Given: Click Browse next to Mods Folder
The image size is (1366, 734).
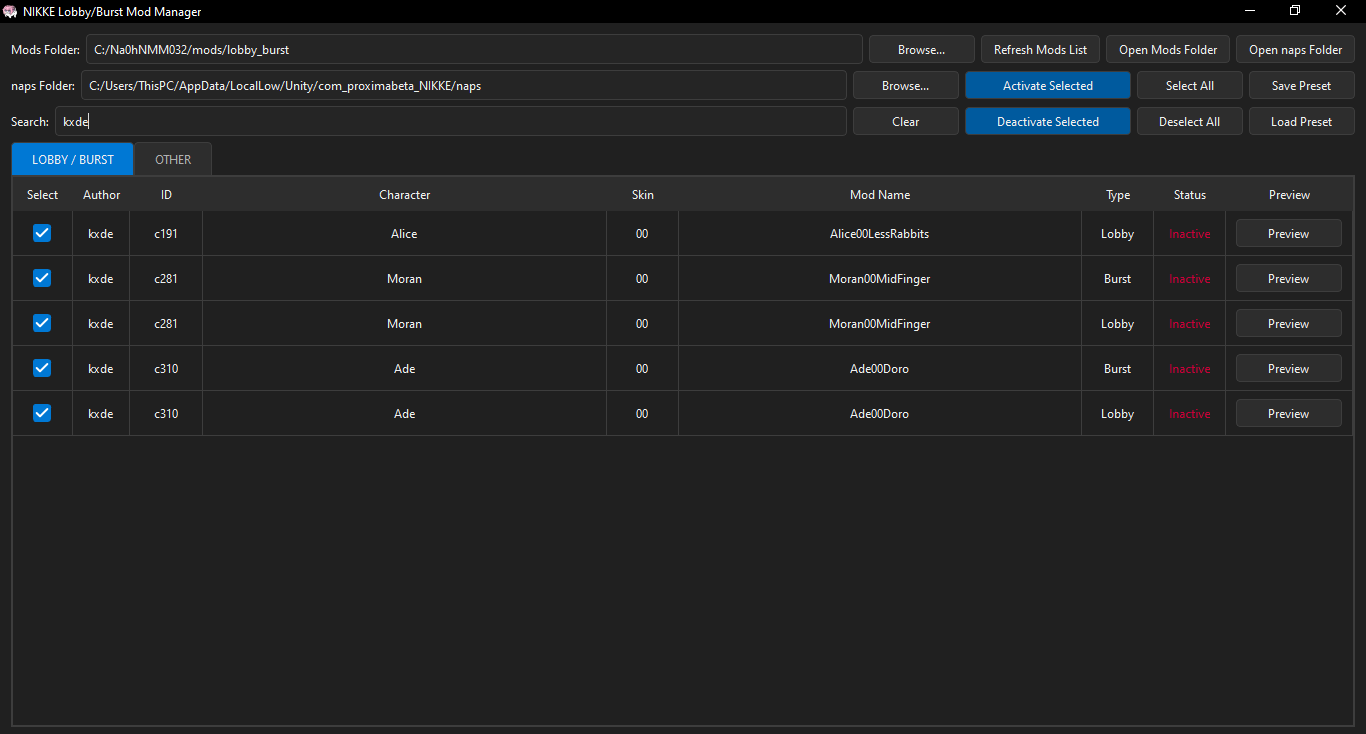Looking at the screenshot, I should [920, 48].
